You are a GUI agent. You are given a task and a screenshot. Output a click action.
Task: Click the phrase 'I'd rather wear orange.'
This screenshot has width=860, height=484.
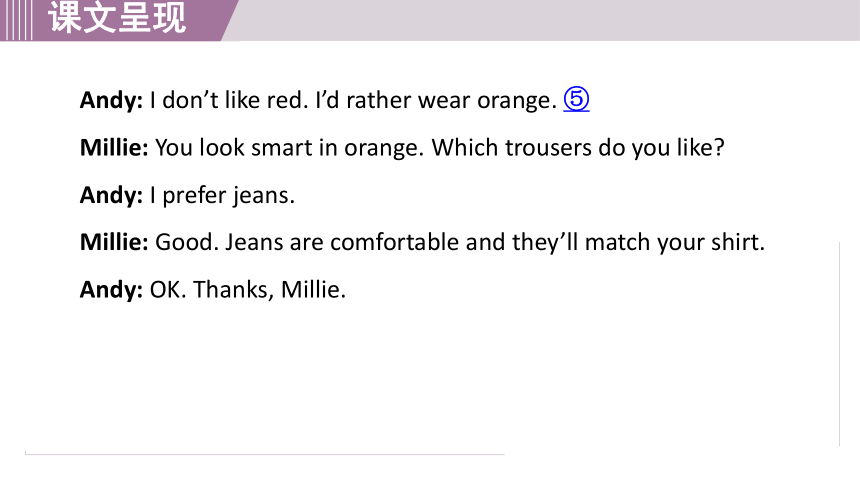pyautogui.click(x=437, y=100)
